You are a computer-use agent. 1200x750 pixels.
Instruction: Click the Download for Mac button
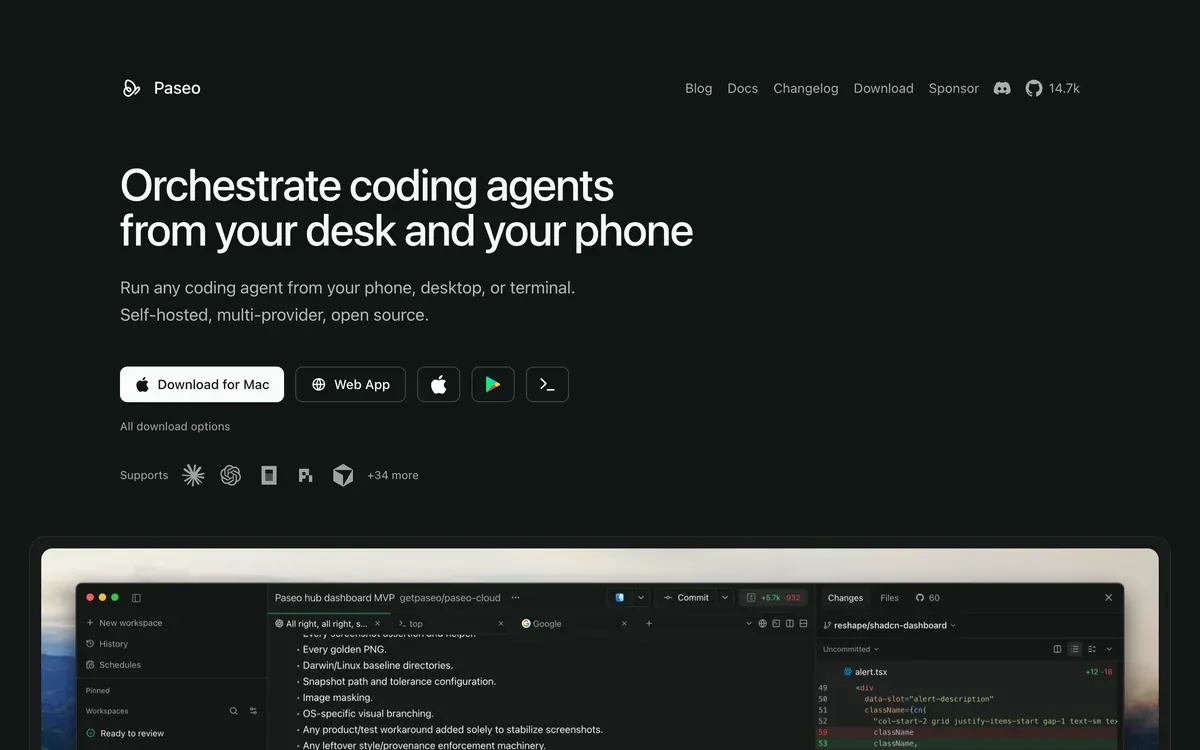click(202, 384)
